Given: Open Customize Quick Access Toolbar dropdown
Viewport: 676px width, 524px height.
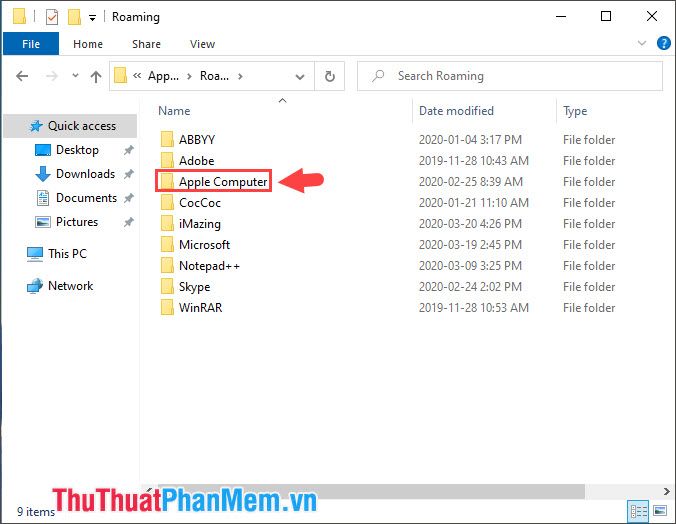Looking at the screenshot, I should pyautogui.click(x=92, y=17).
